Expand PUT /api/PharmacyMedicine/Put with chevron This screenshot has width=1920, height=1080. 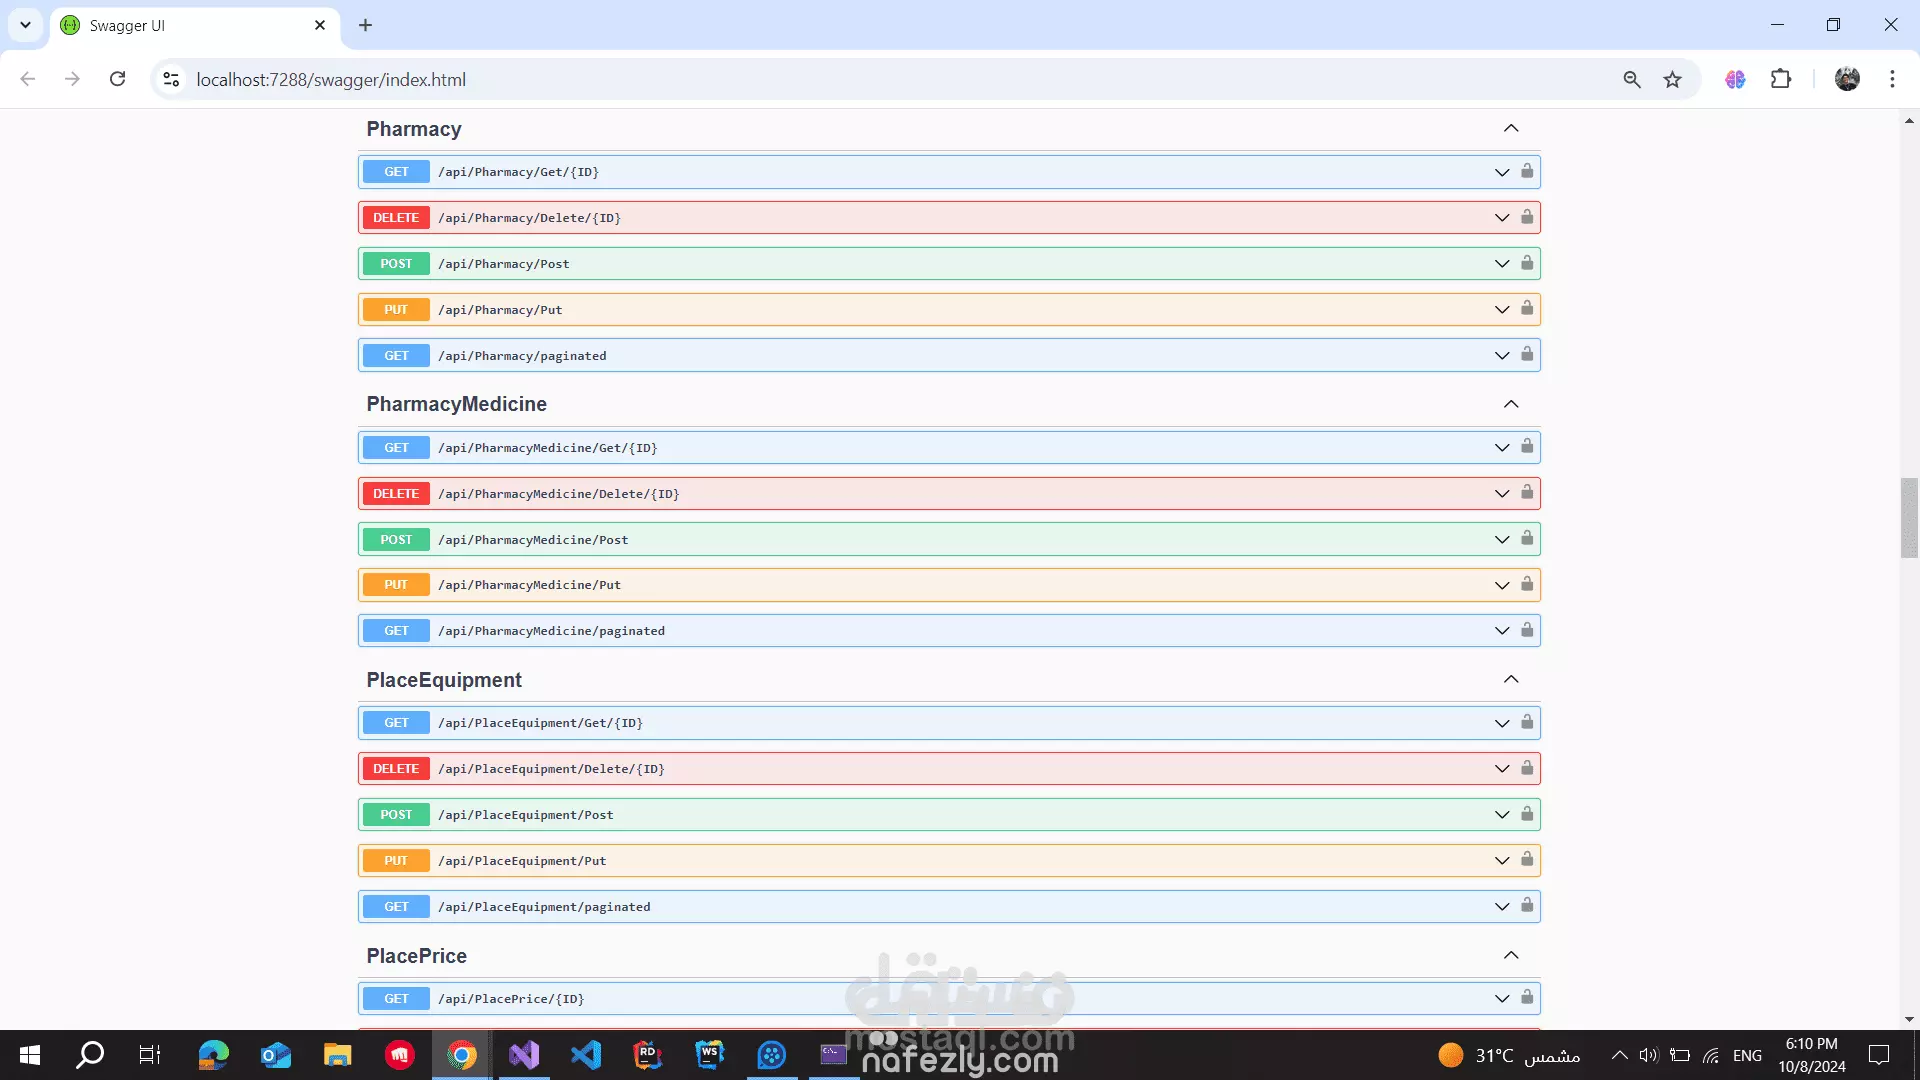(1502, 585)
